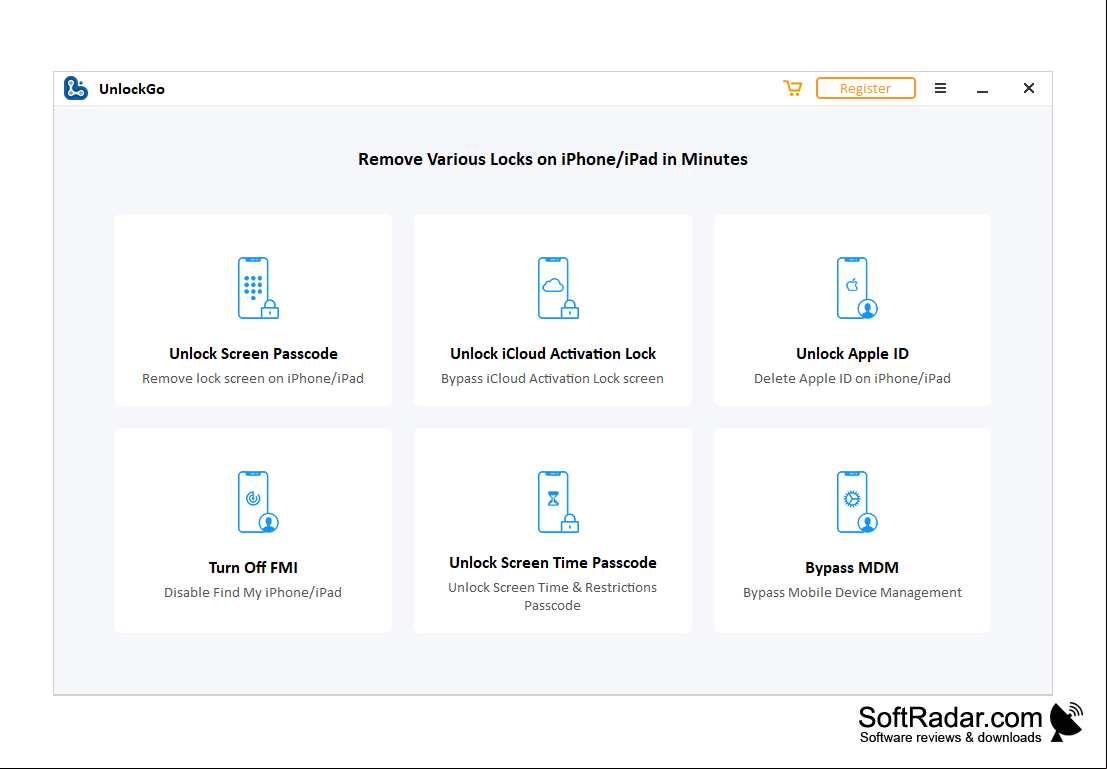Select the Unlock Apple ID title
1107x769 pixels.
852,354
